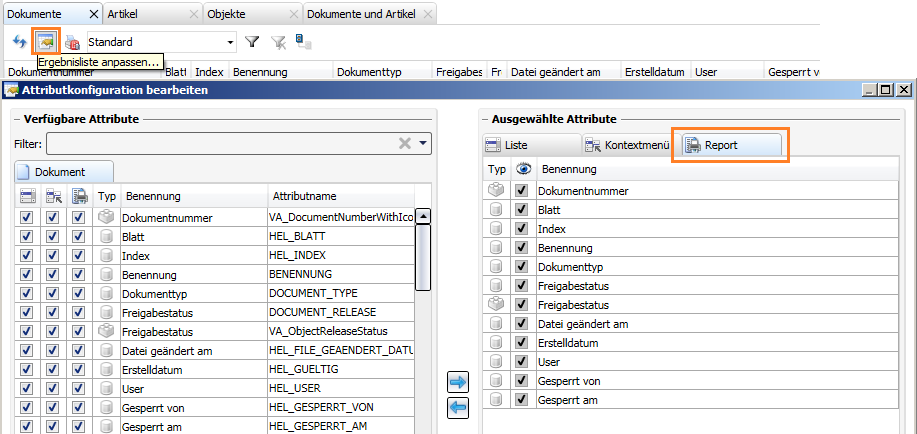Toggle the visibility checkbox for User in selected list
Image resolution: width=917 pixels, height=434 pixels.
point(520,362)
